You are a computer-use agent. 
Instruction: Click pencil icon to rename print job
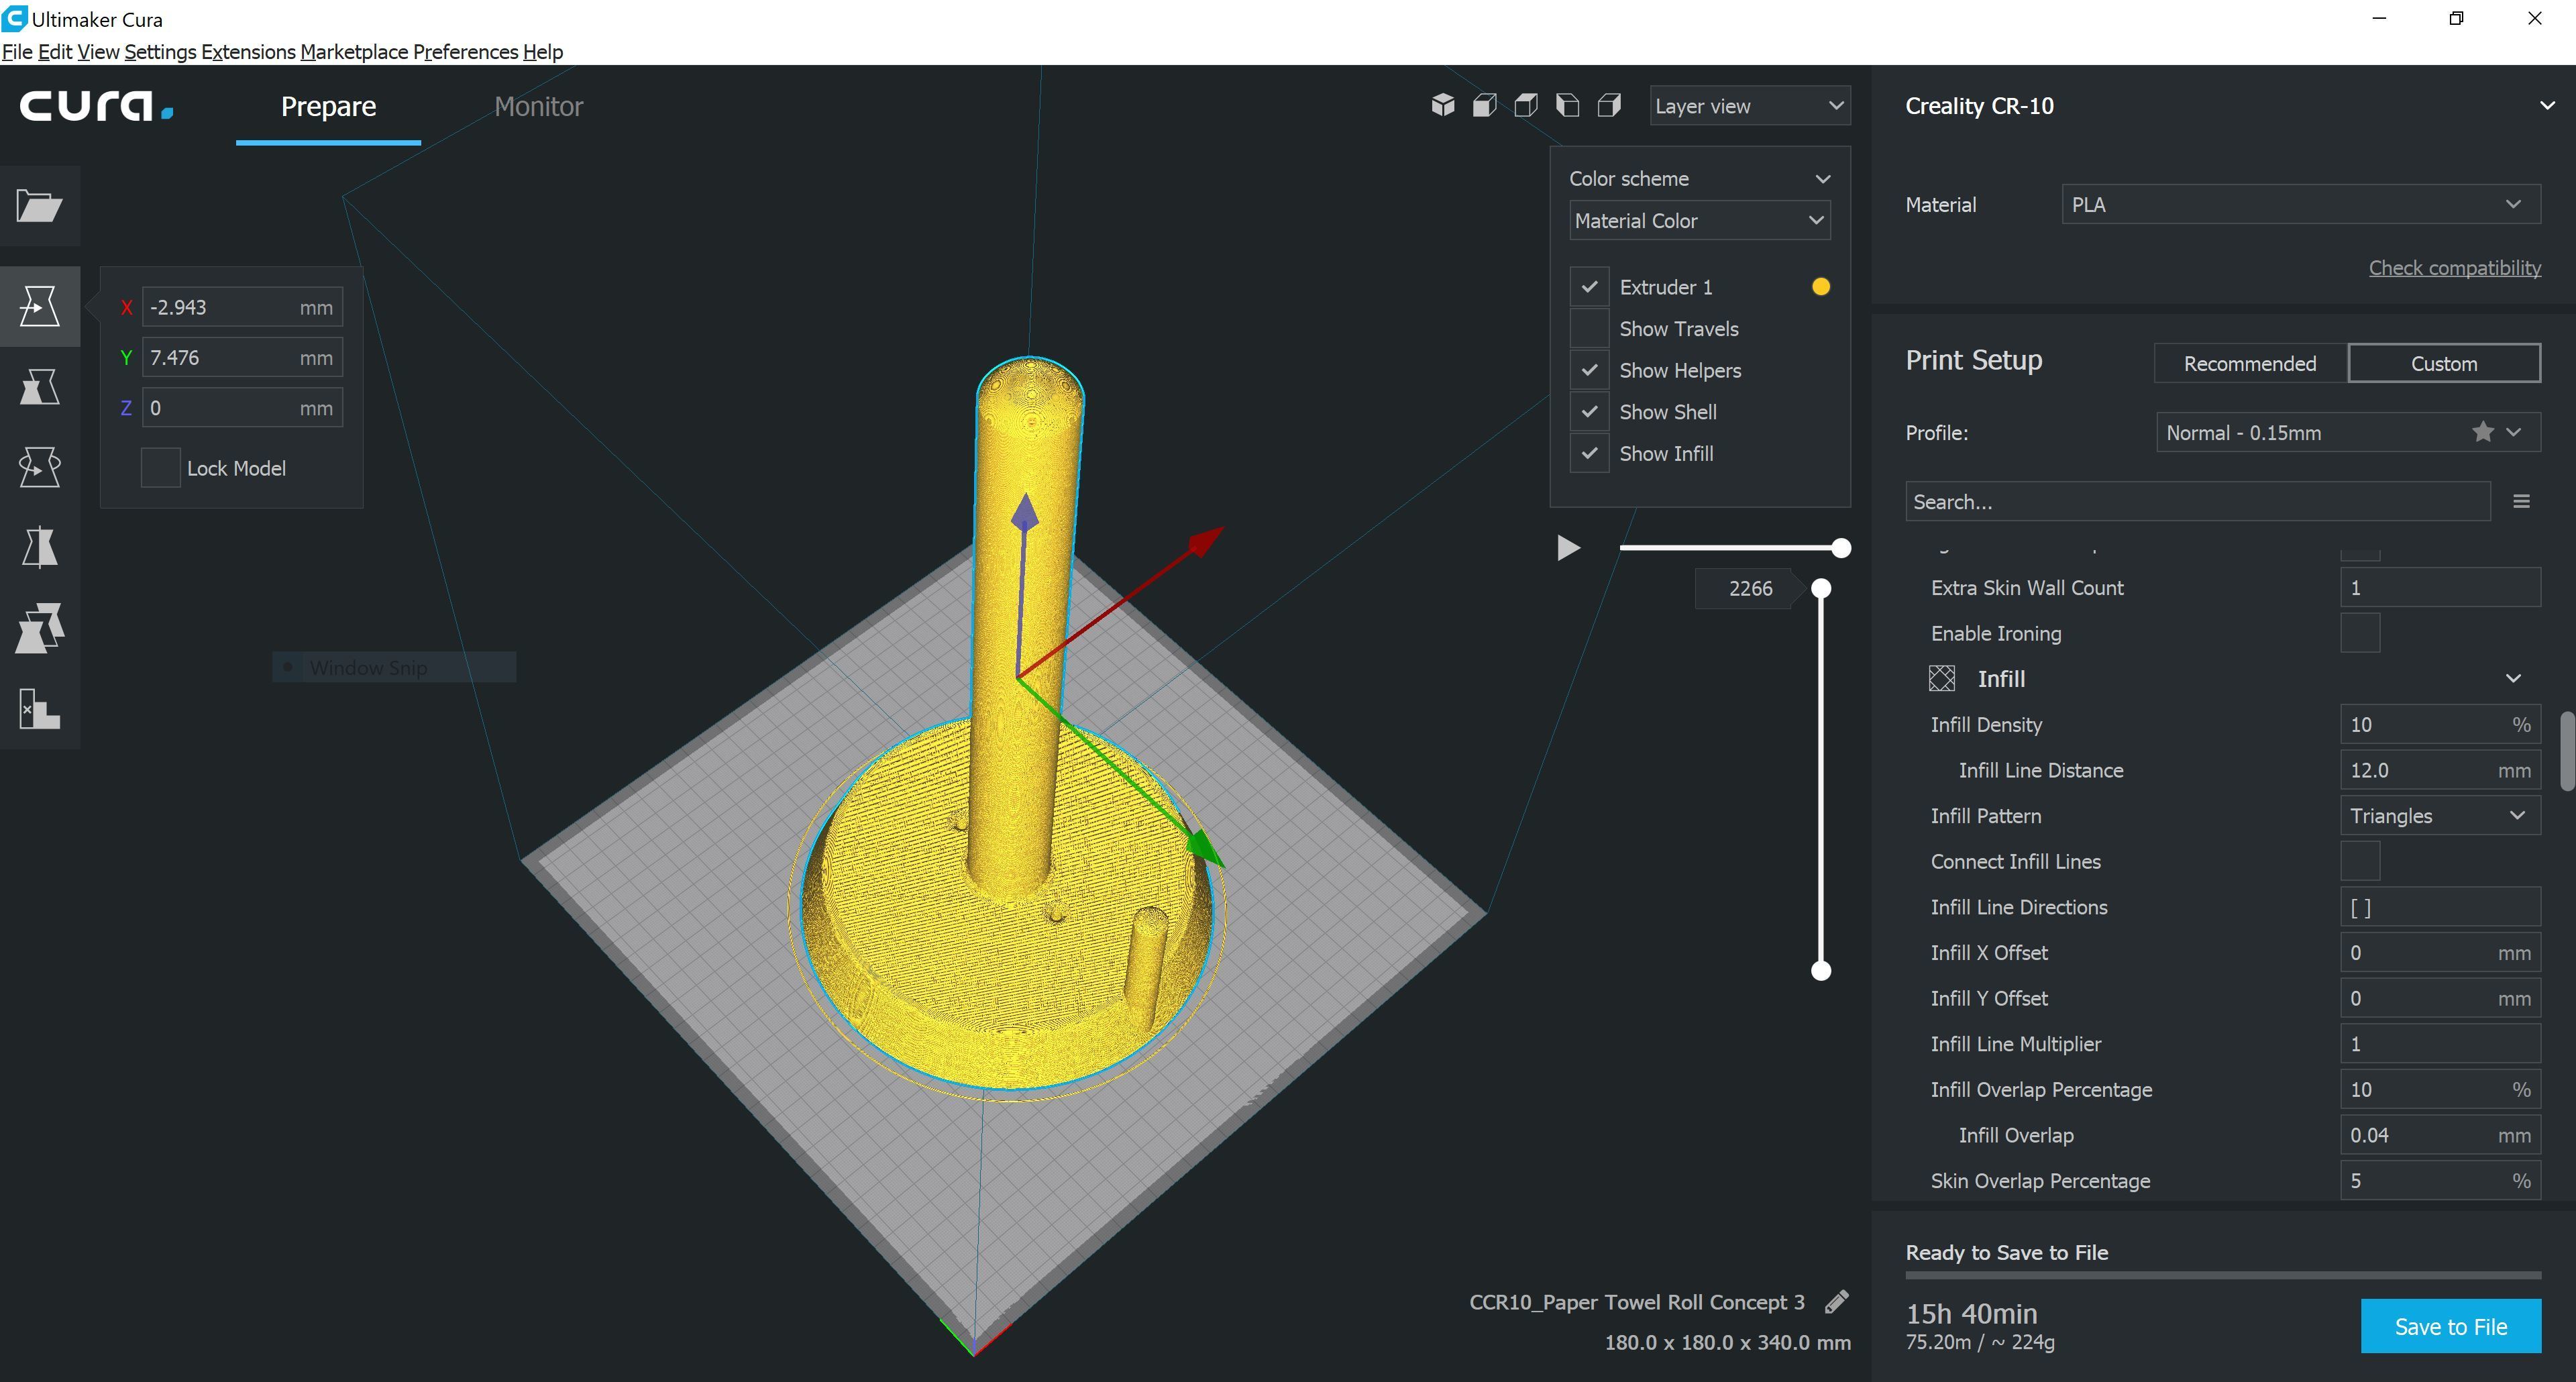click(x=1836, y=1301)
